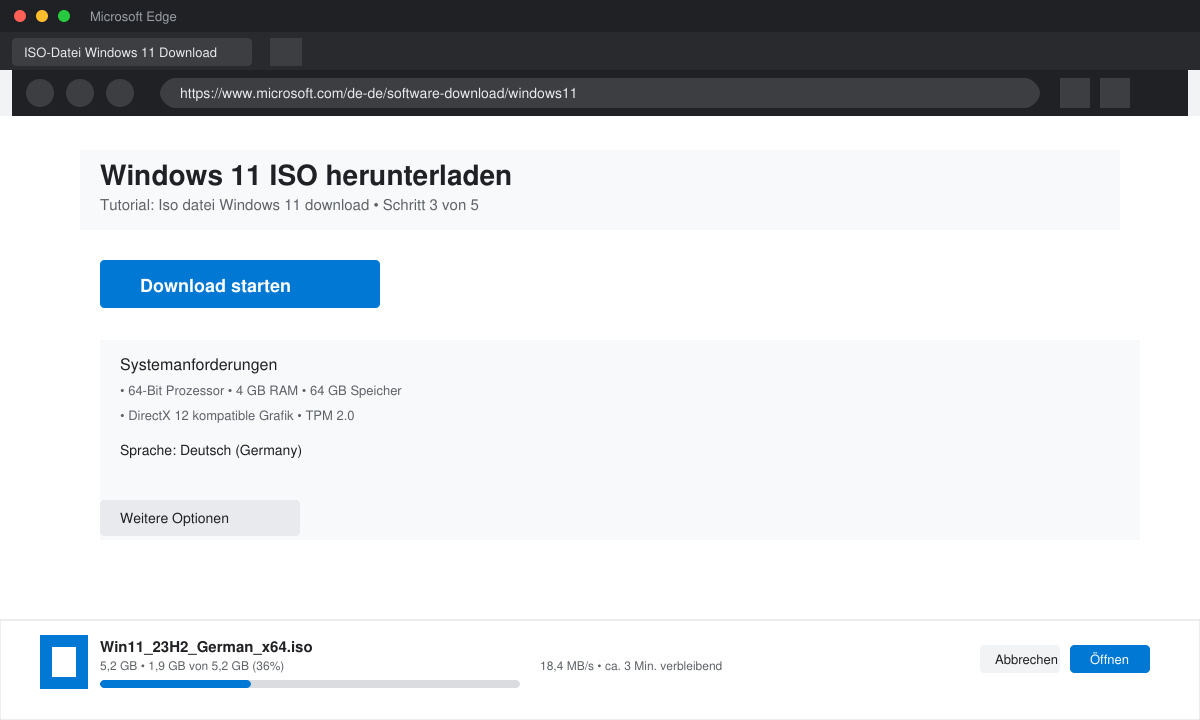Click the 18,4 MB/s remaining time status

click(x=631, y=665)
